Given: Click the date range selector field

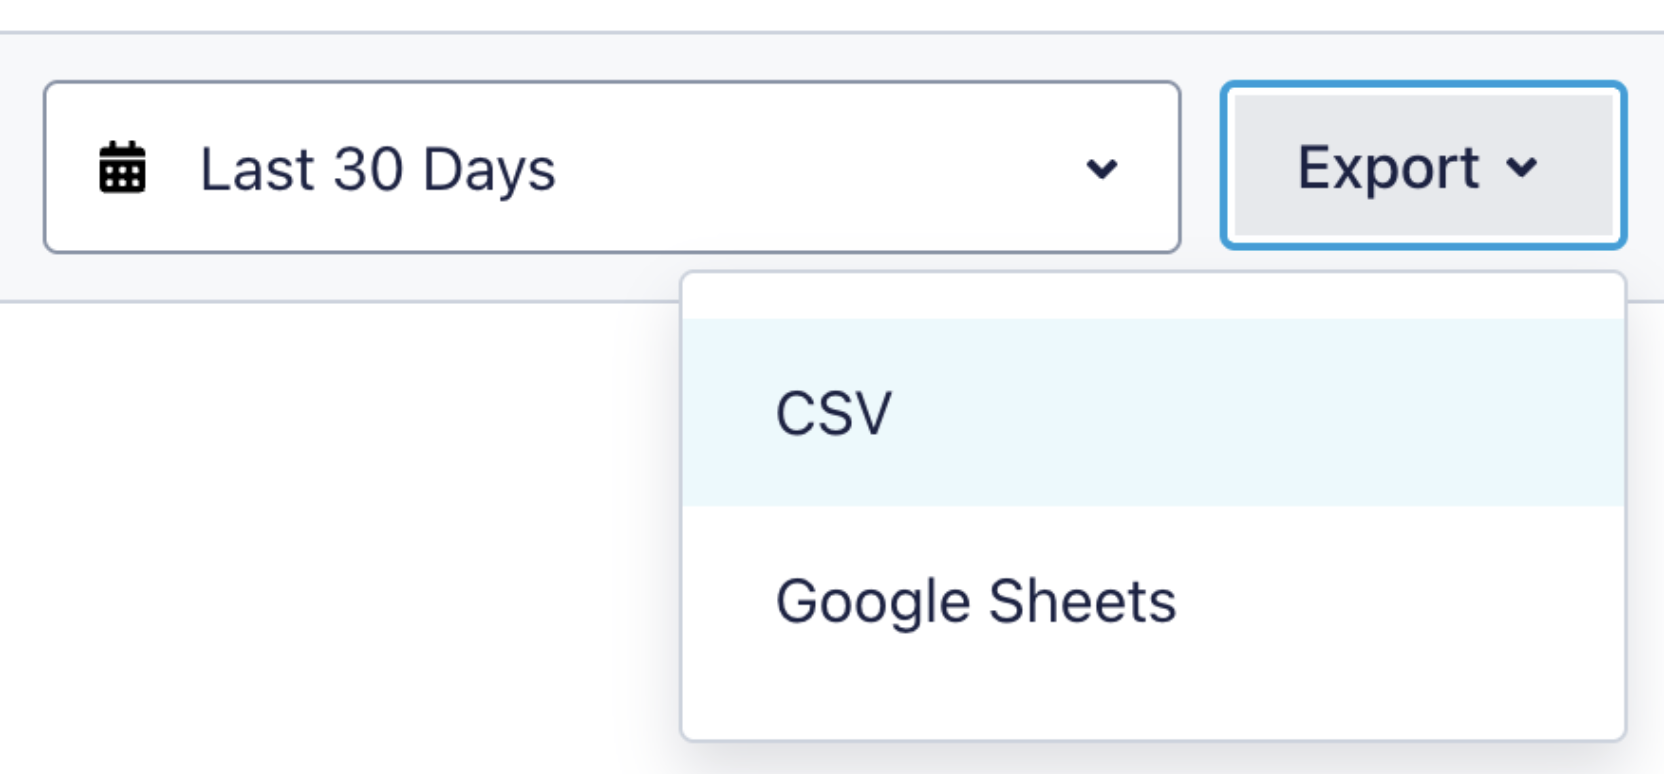Looking at the screenshot, I should 611,167.
